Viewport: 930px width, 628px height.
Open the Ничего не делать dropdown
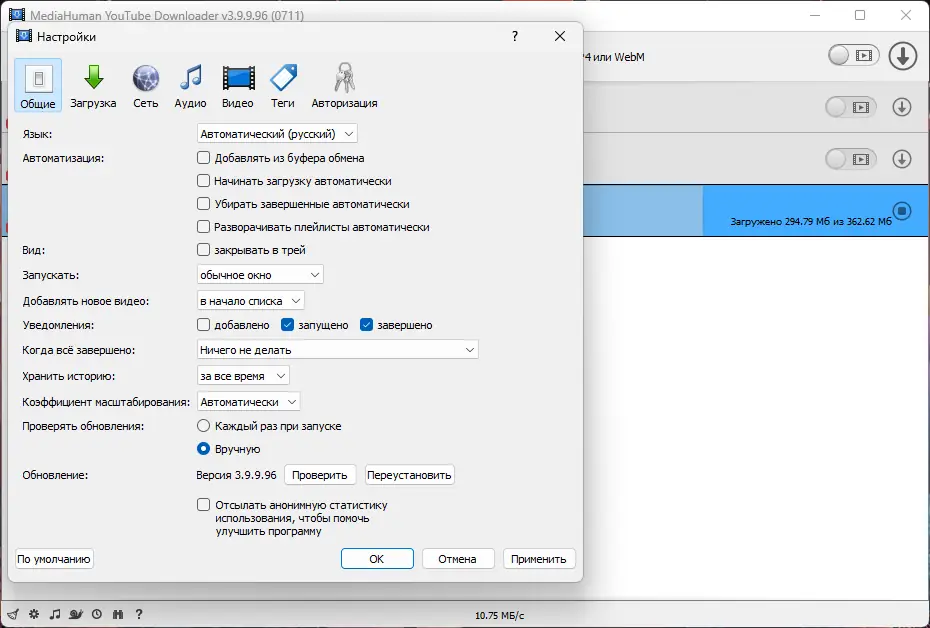click(x=337, y=349)
